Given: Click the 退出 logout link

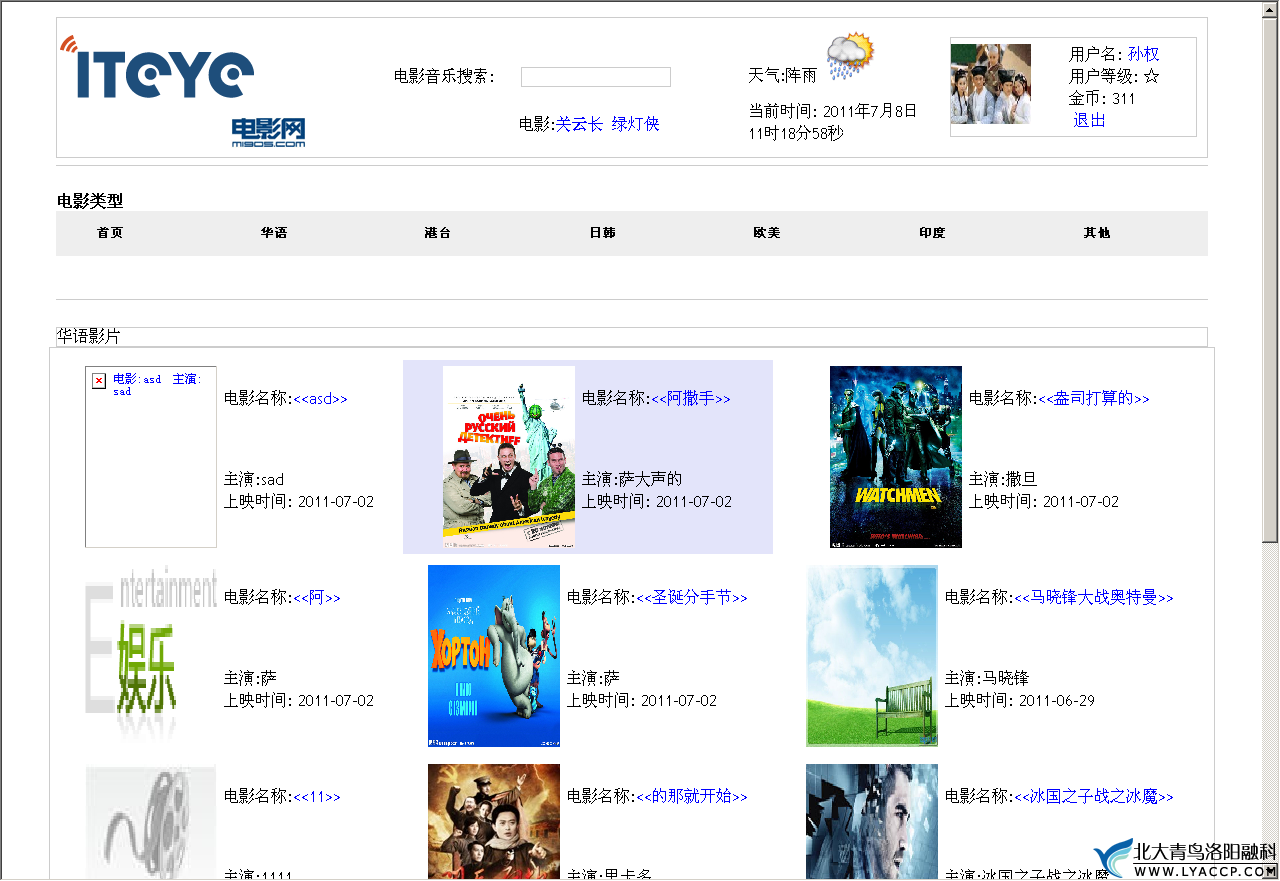Looking at the screenshot, I should click(1089, 120).
